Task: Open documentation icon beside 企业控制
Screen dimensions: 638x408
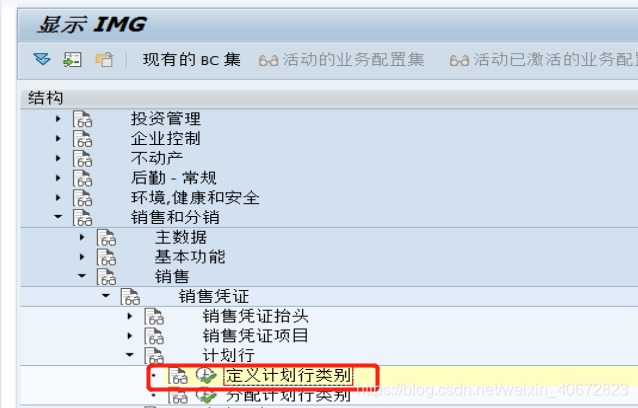Action: point(83,139)
